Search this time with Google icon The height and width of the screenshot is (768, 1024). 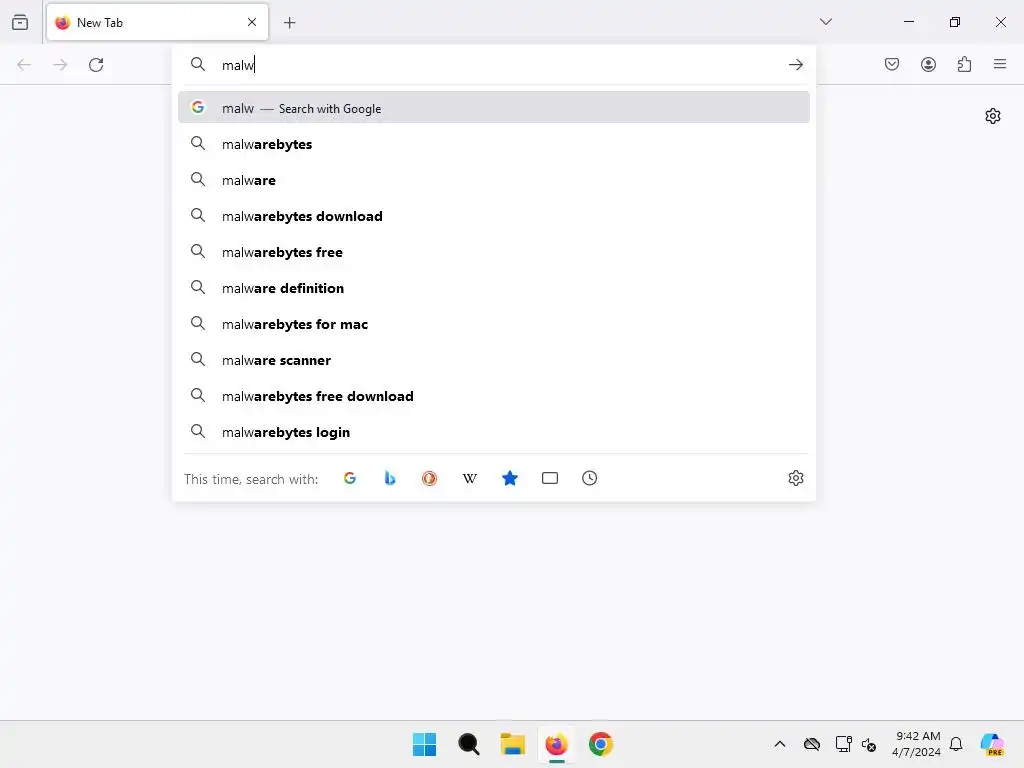350,478
